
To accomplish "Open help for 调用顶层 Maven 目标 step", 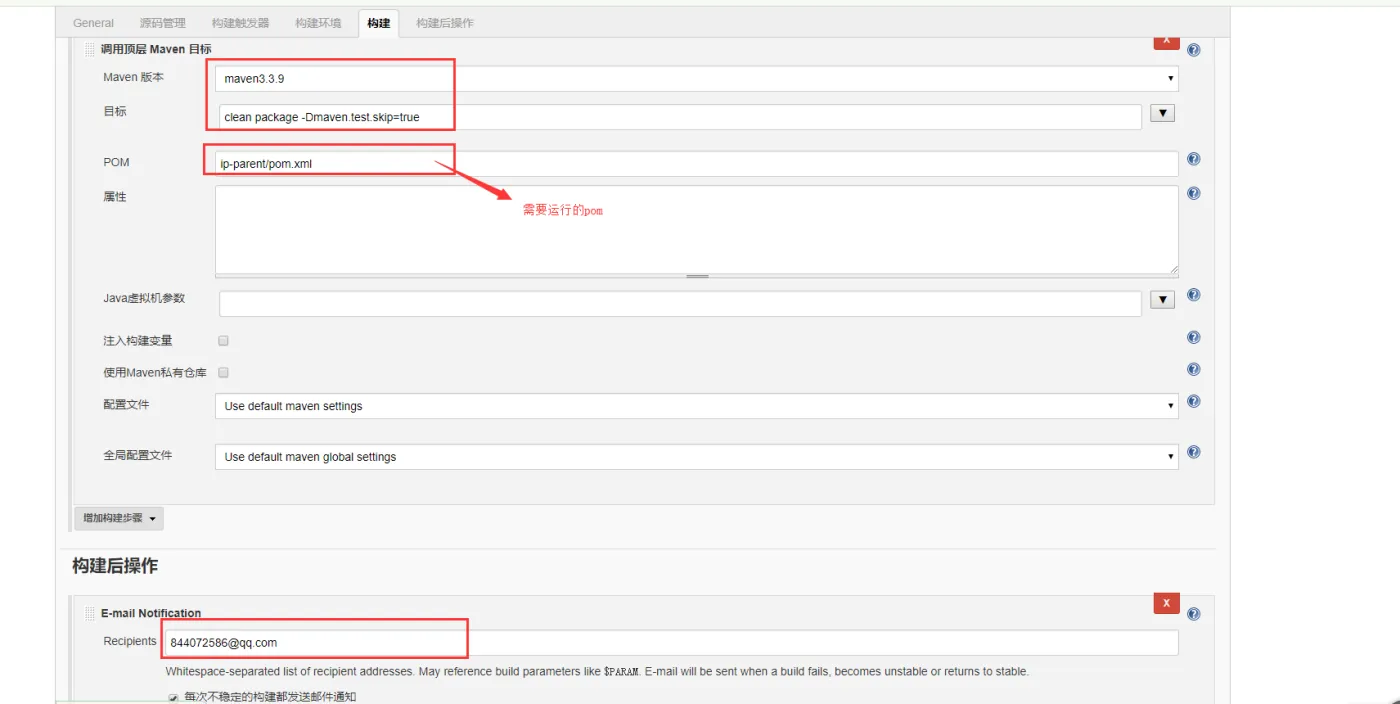I will (1193, 50).
